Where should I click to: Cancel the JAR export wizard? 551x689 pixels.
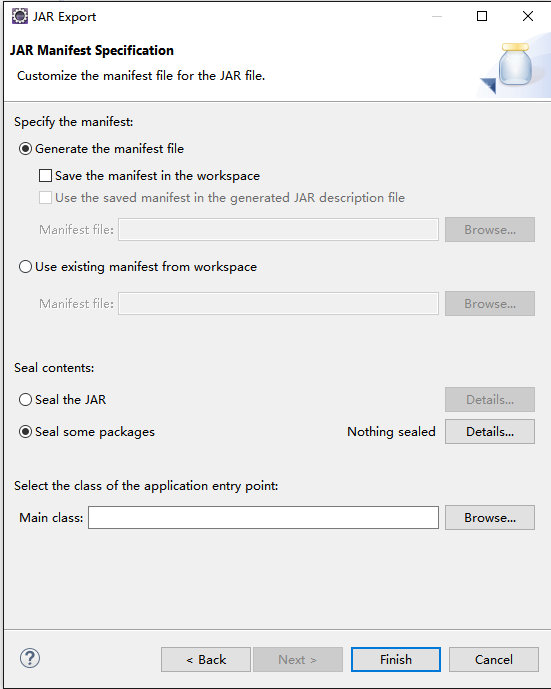tap(494, 660)
